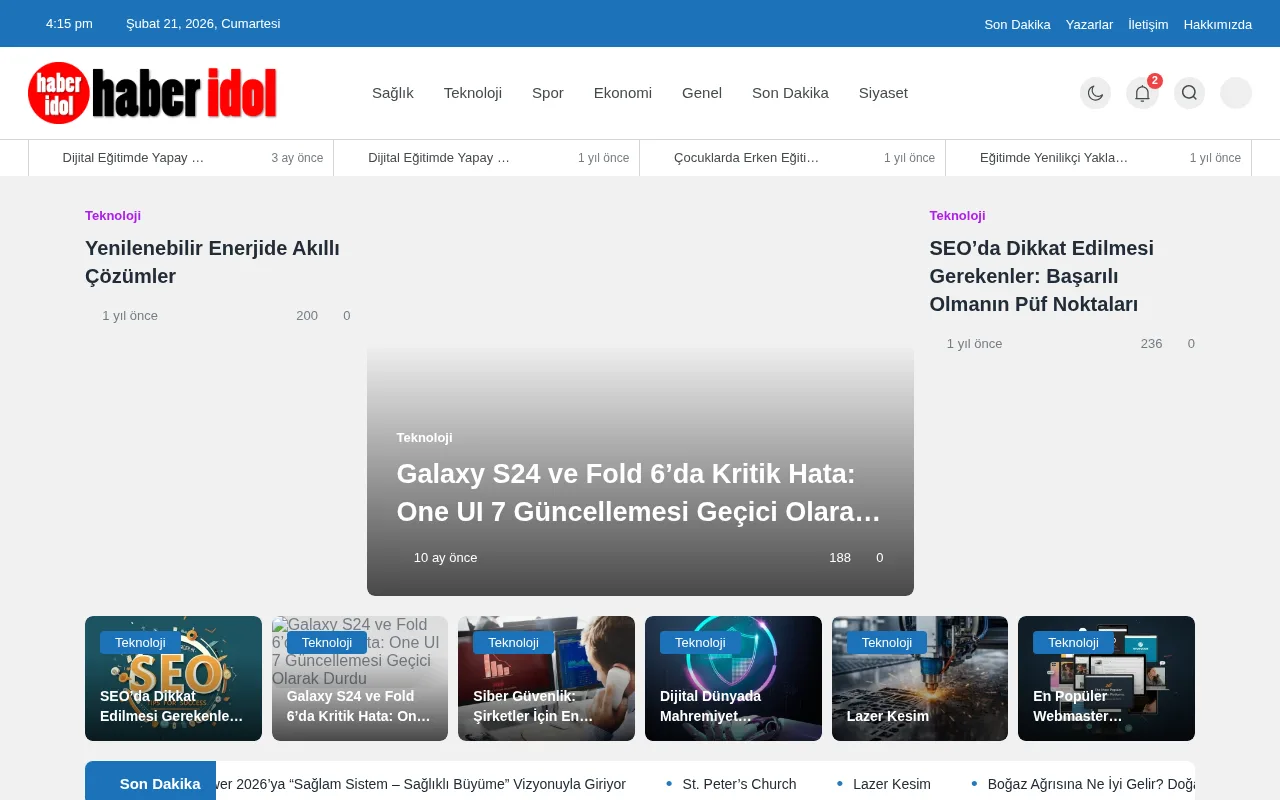Screen dimensions: 1280x800
Task: Open the St. Peter's Church ticker item
Action: [739, 784]
